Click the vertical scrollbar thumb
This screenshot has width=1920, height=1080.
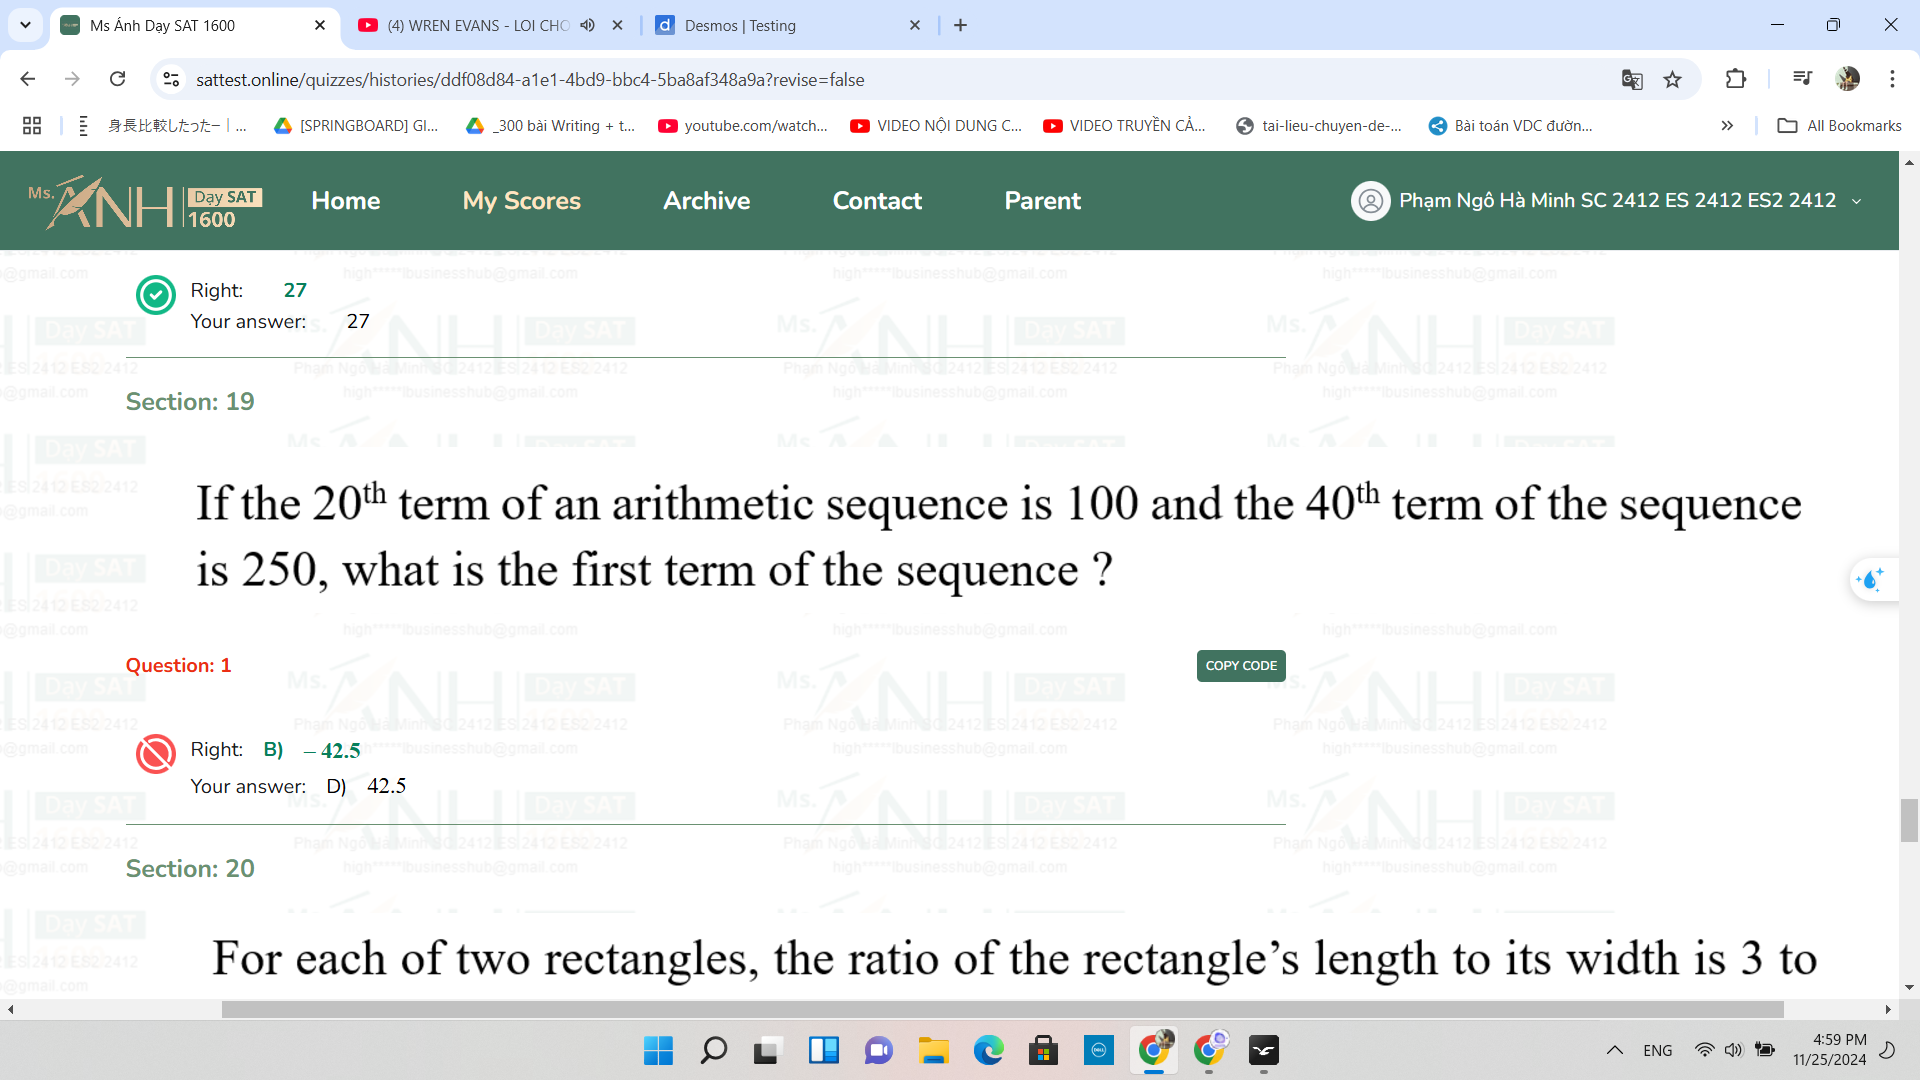(1909, 821)
